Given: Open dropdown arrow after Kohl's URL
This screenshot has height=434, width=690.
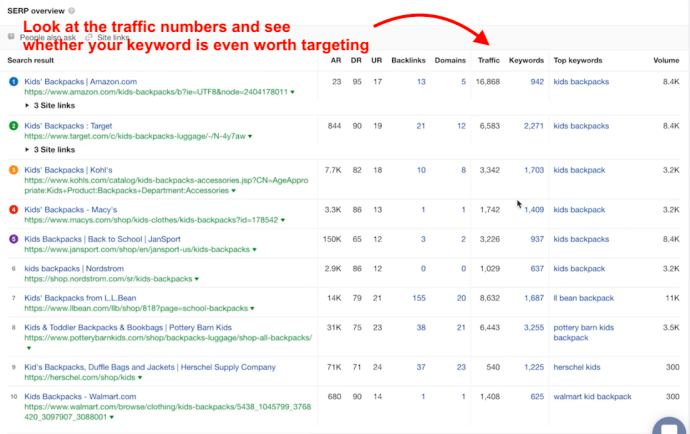Looking at the screenshot, I should [x=234, y=191].
